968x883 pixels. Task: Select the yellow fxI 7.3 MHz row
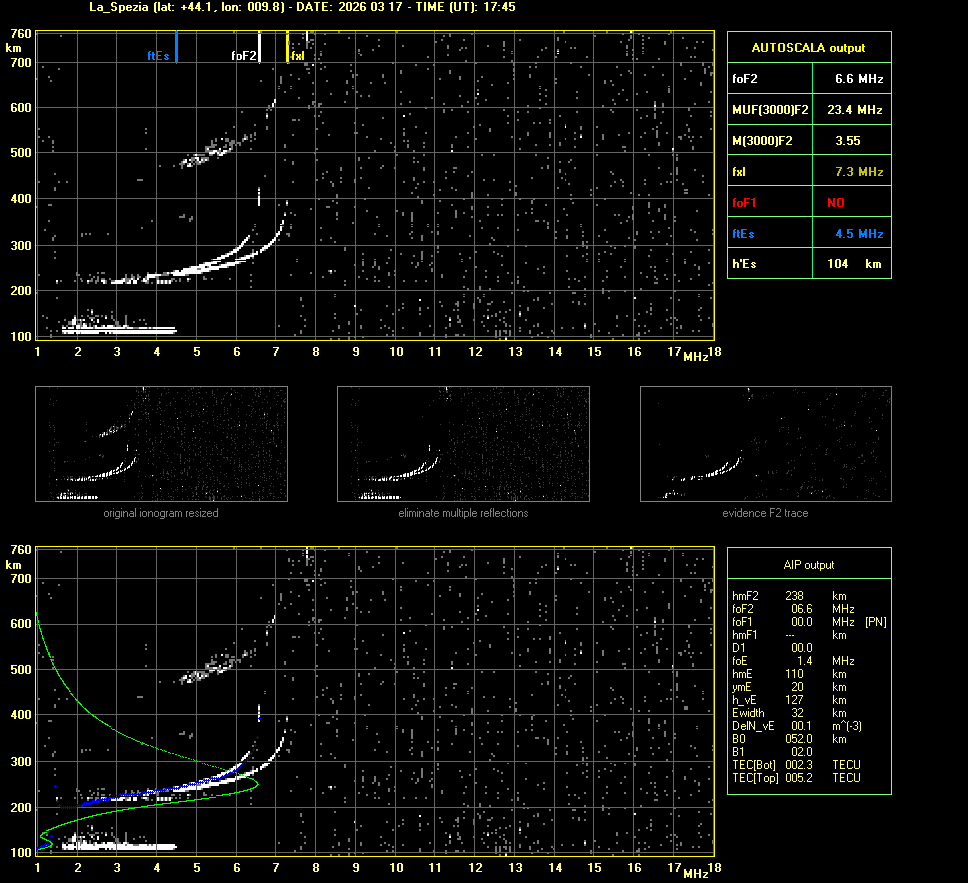(x=808, y=172)
